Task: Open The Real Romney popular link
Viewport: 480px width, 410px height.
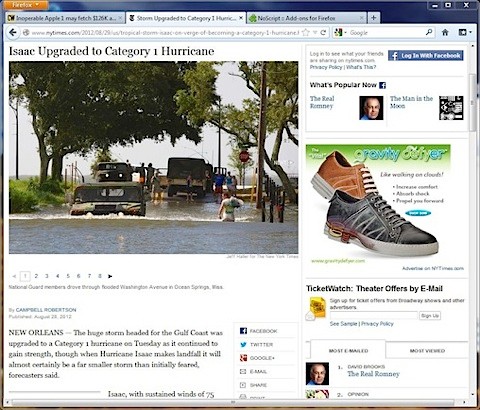Action: (322, 102)
